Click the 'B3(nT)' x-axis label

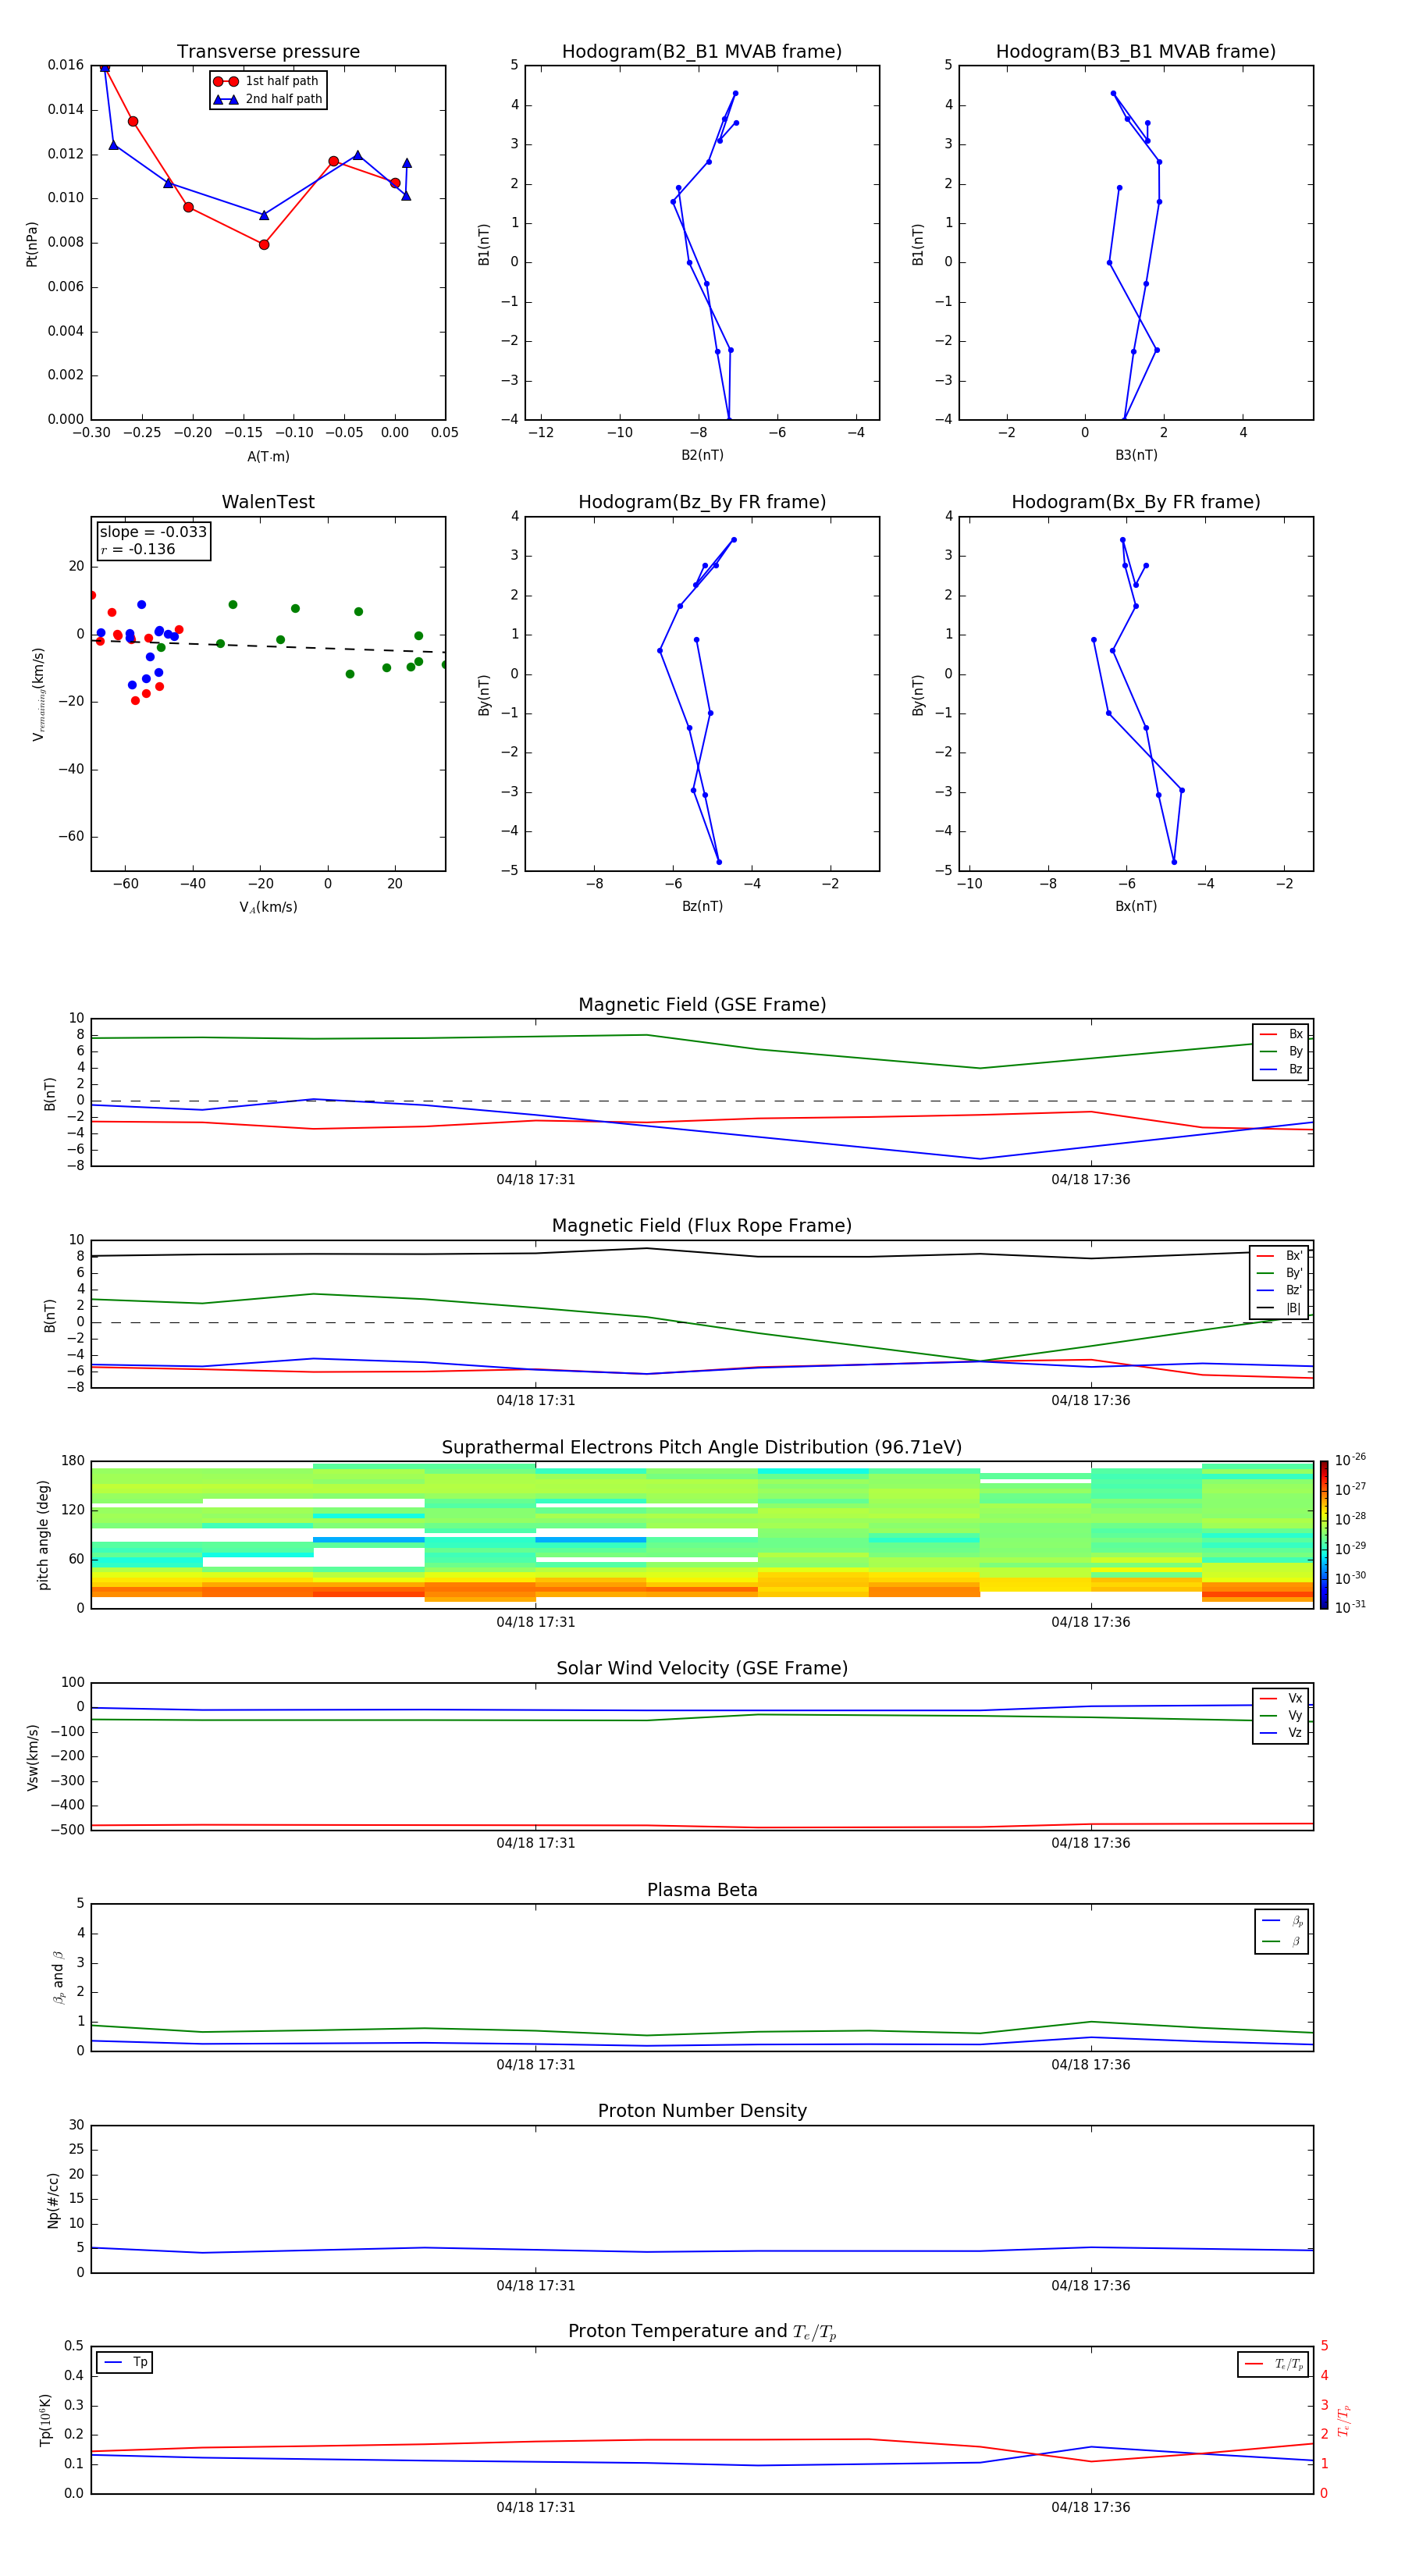pyautogui.click(x=1136, y=455)
